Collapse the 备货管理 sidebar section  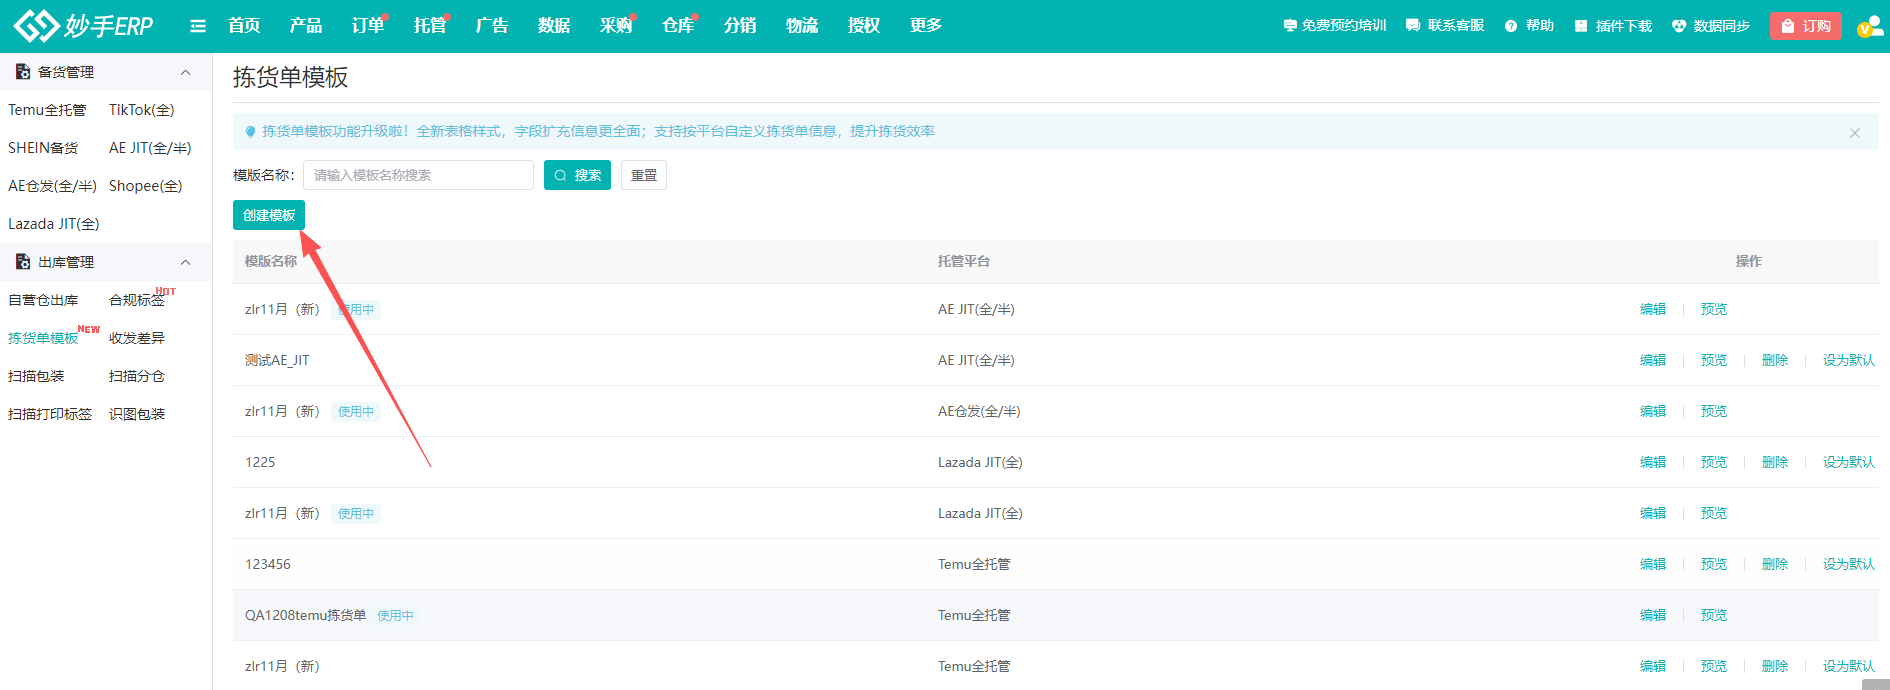point(185,72)
